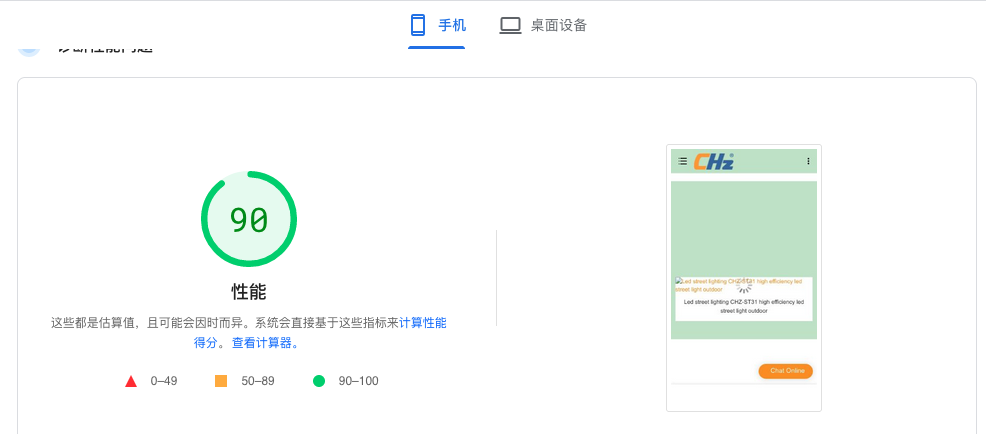Viewport: 986px width, 434px height.
Task: Click the hamburger menu icon in page preview
Action: (x=682, y=161)
